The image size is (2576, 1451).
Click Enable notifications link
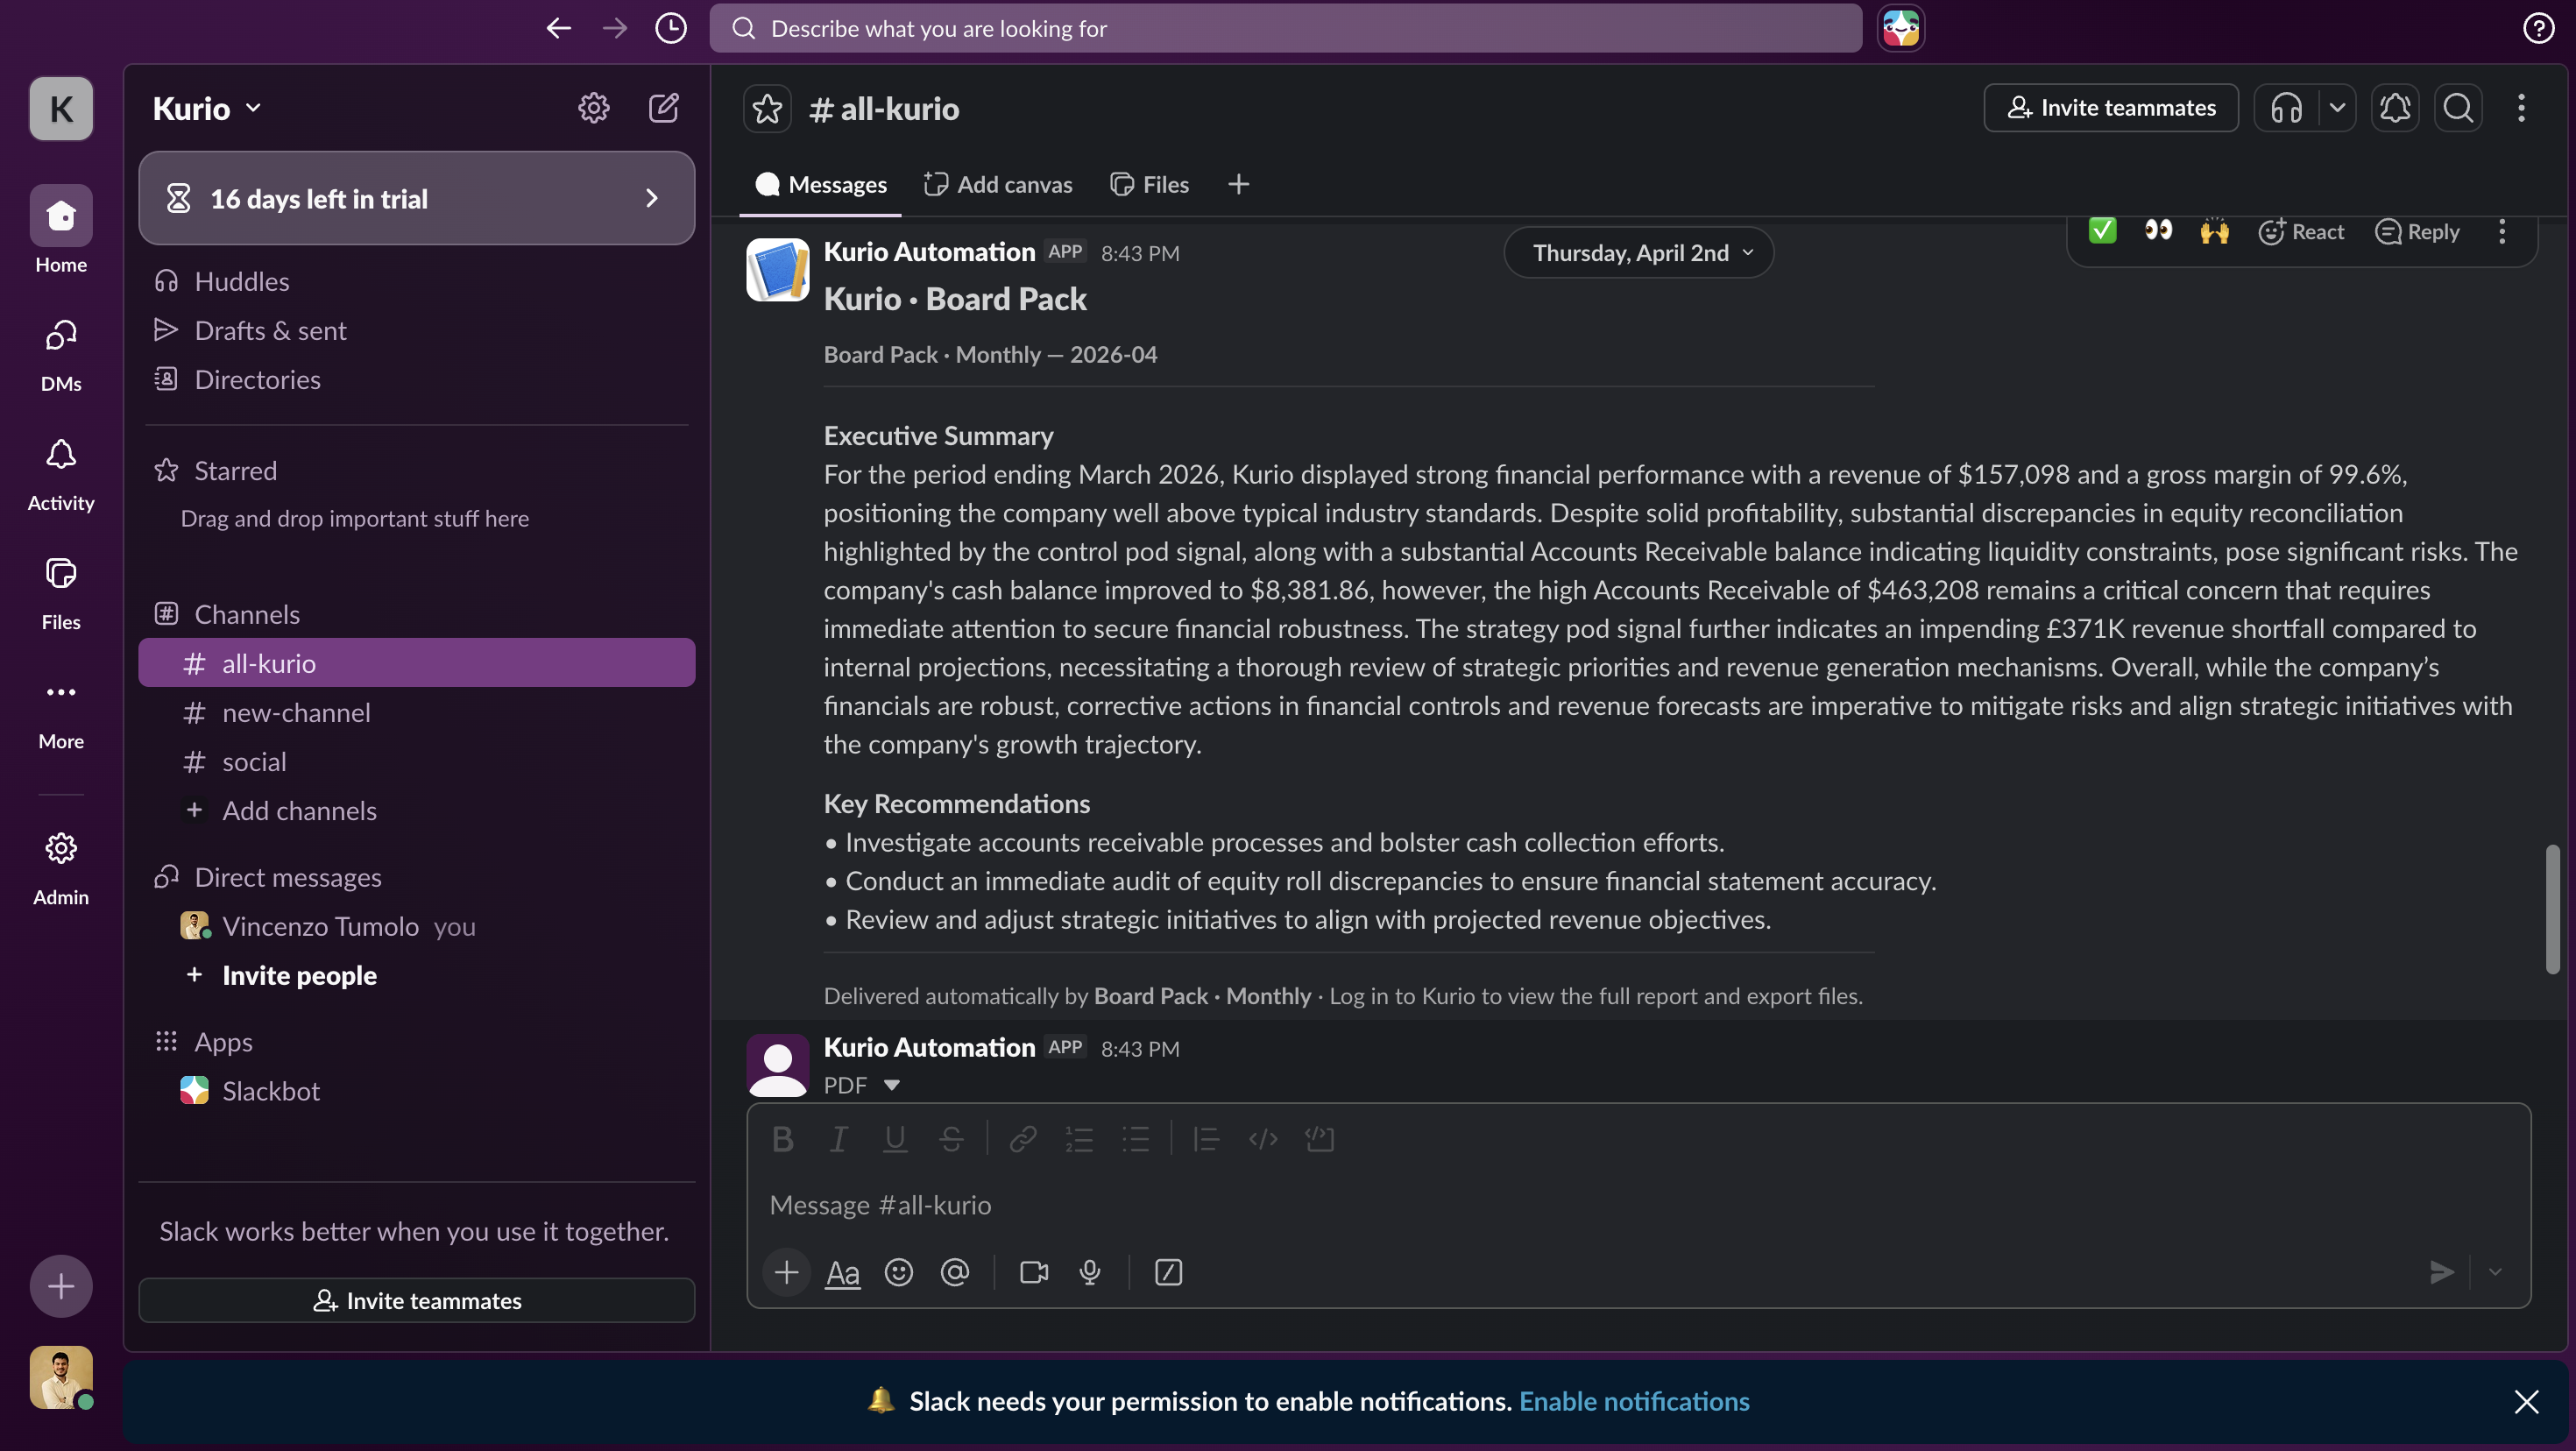[x=1634, y=1401]
